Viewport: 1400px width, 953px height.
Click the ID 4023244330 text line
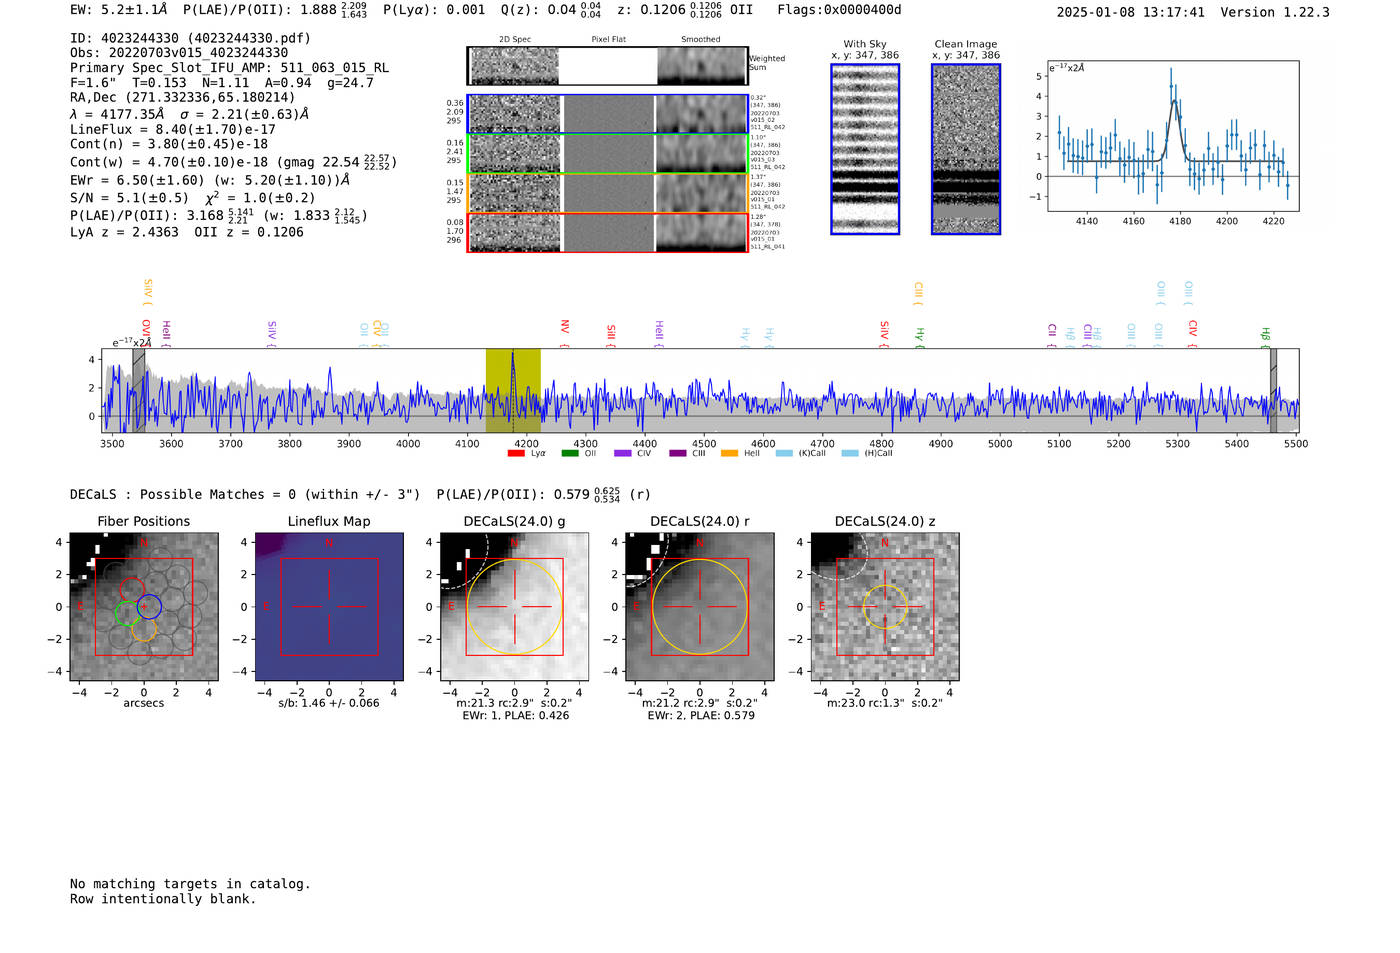(190, 38)
